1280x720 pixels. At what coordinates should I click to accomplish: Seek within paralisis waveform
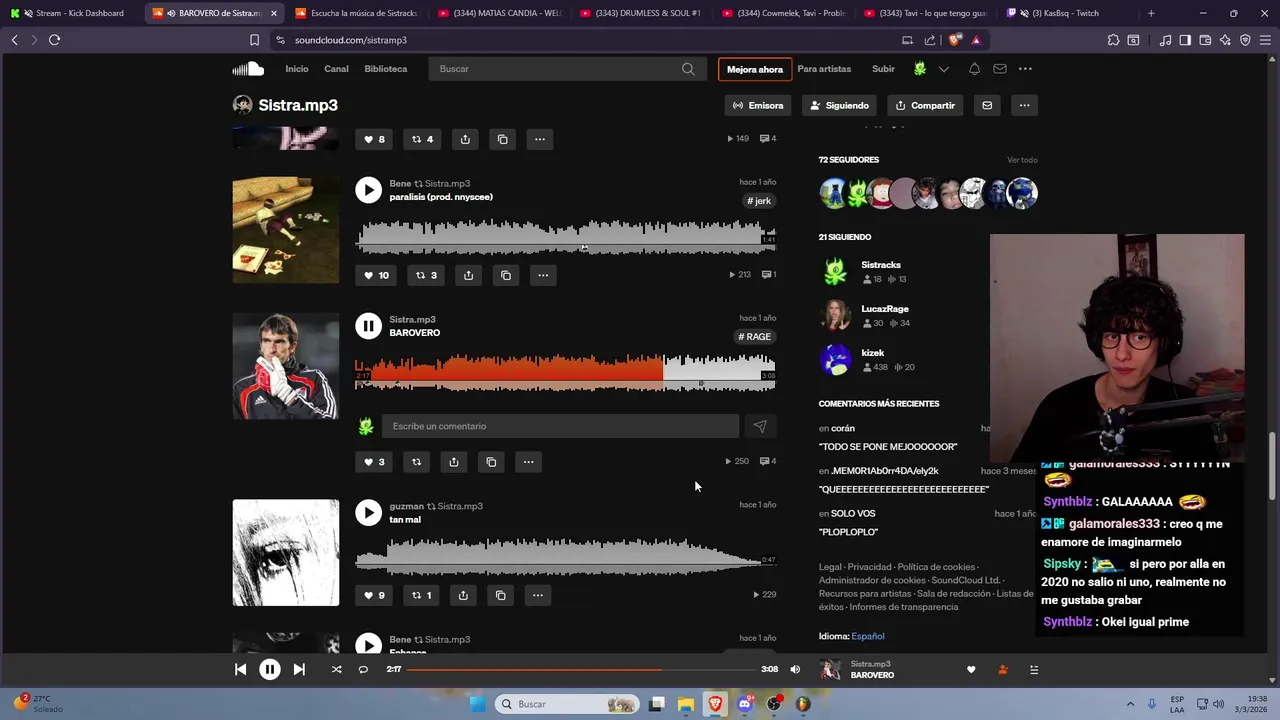(x=565, y=237)
